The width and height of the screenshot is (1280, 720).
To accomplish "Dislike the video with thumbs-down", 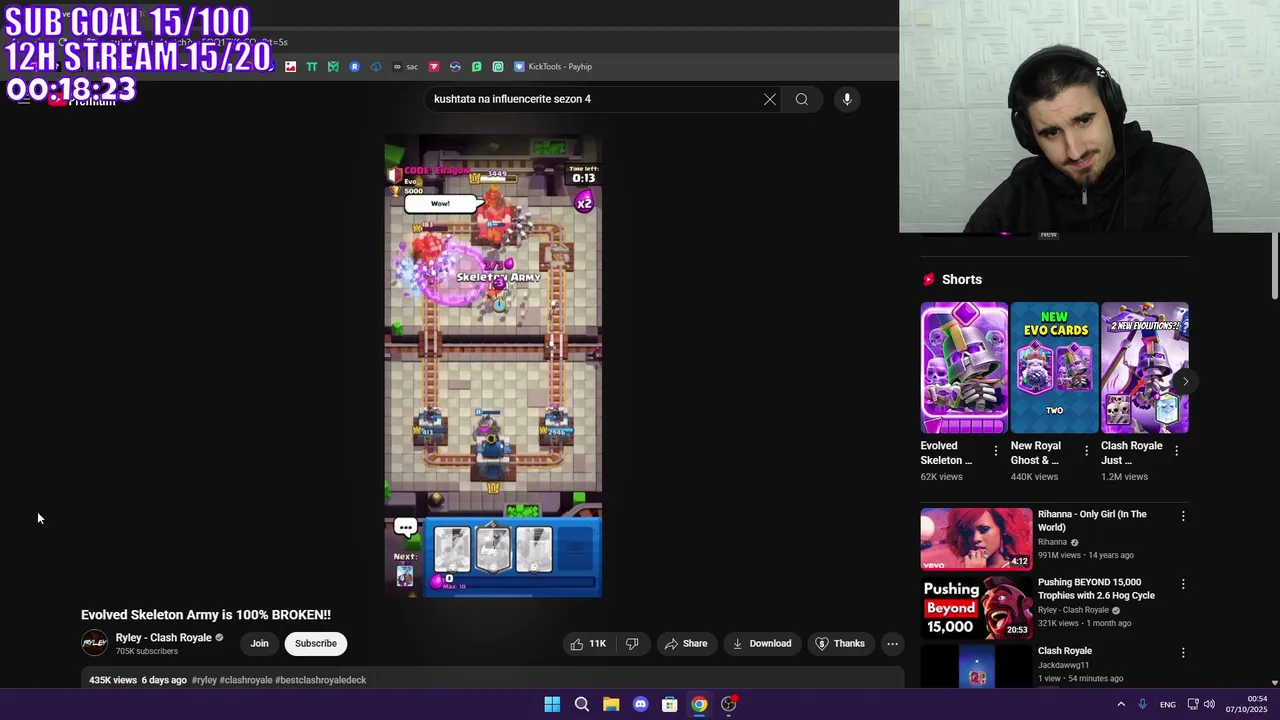I will 632,644.
